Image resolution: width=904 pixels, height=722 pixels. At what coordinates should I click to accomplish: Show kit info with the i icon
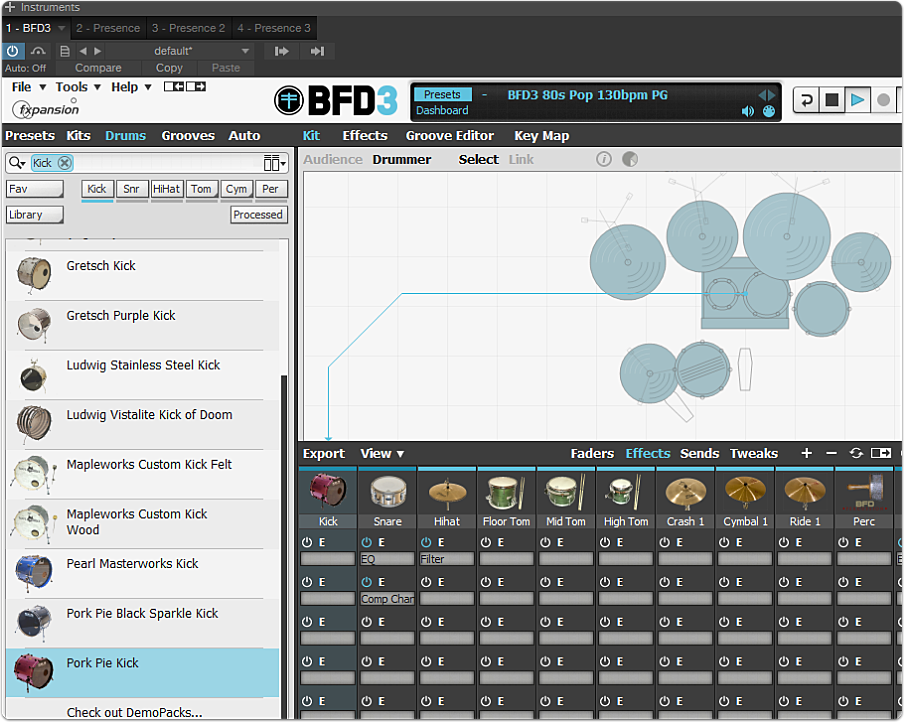[x=604, y=159]
